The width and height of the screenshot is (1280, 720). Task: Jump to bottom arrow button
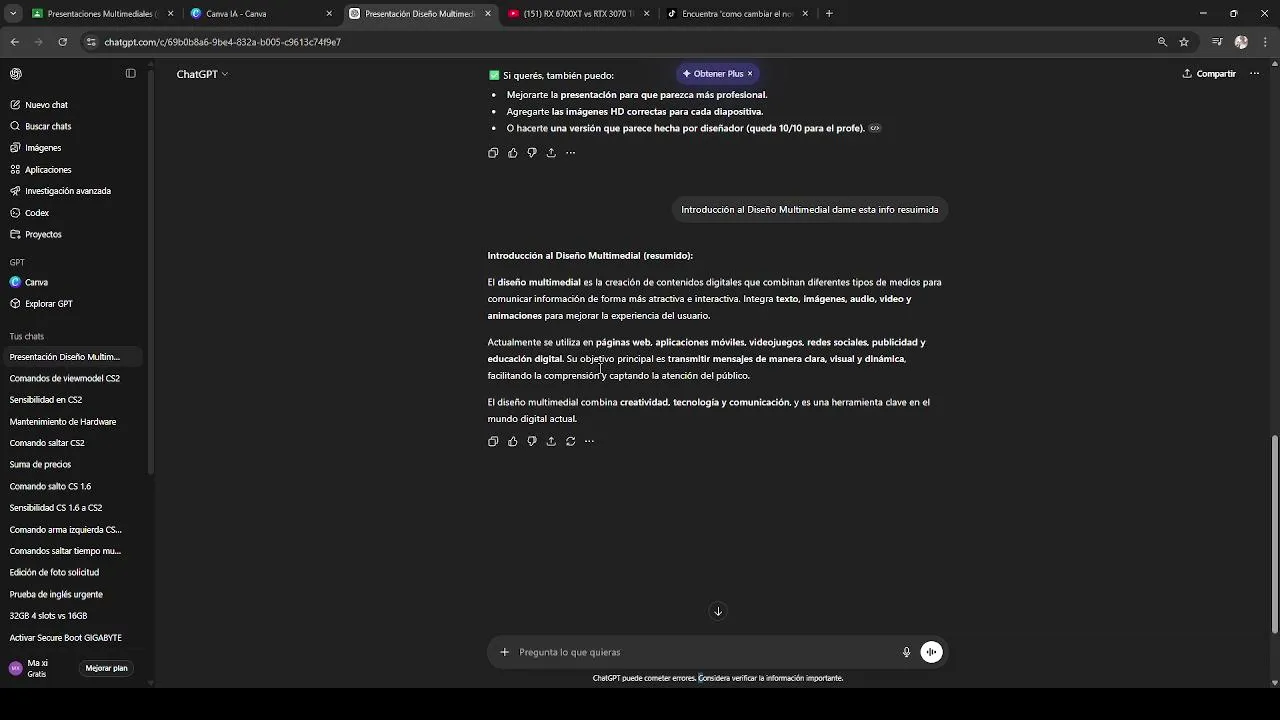(718, 611)
